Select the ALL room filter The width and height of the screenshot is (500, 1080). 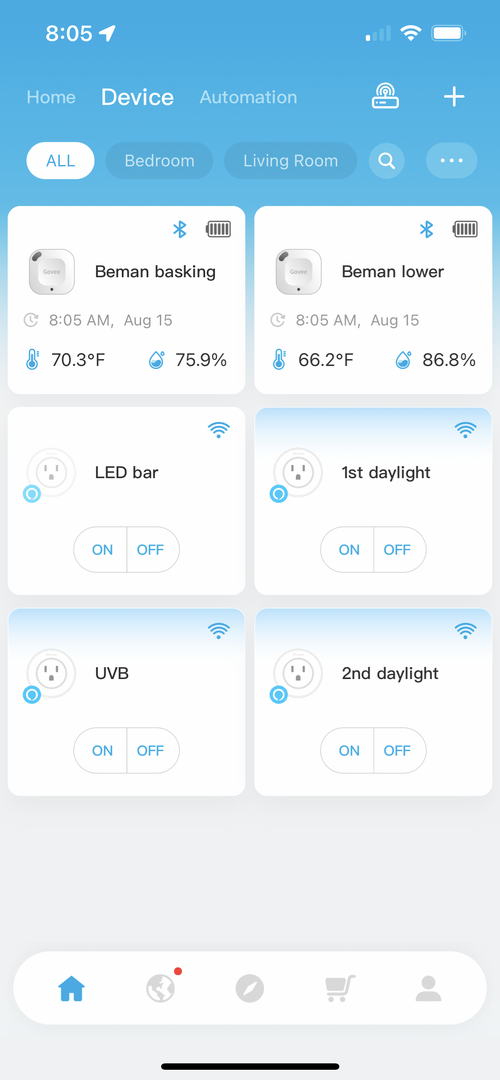tap(61, 161)
